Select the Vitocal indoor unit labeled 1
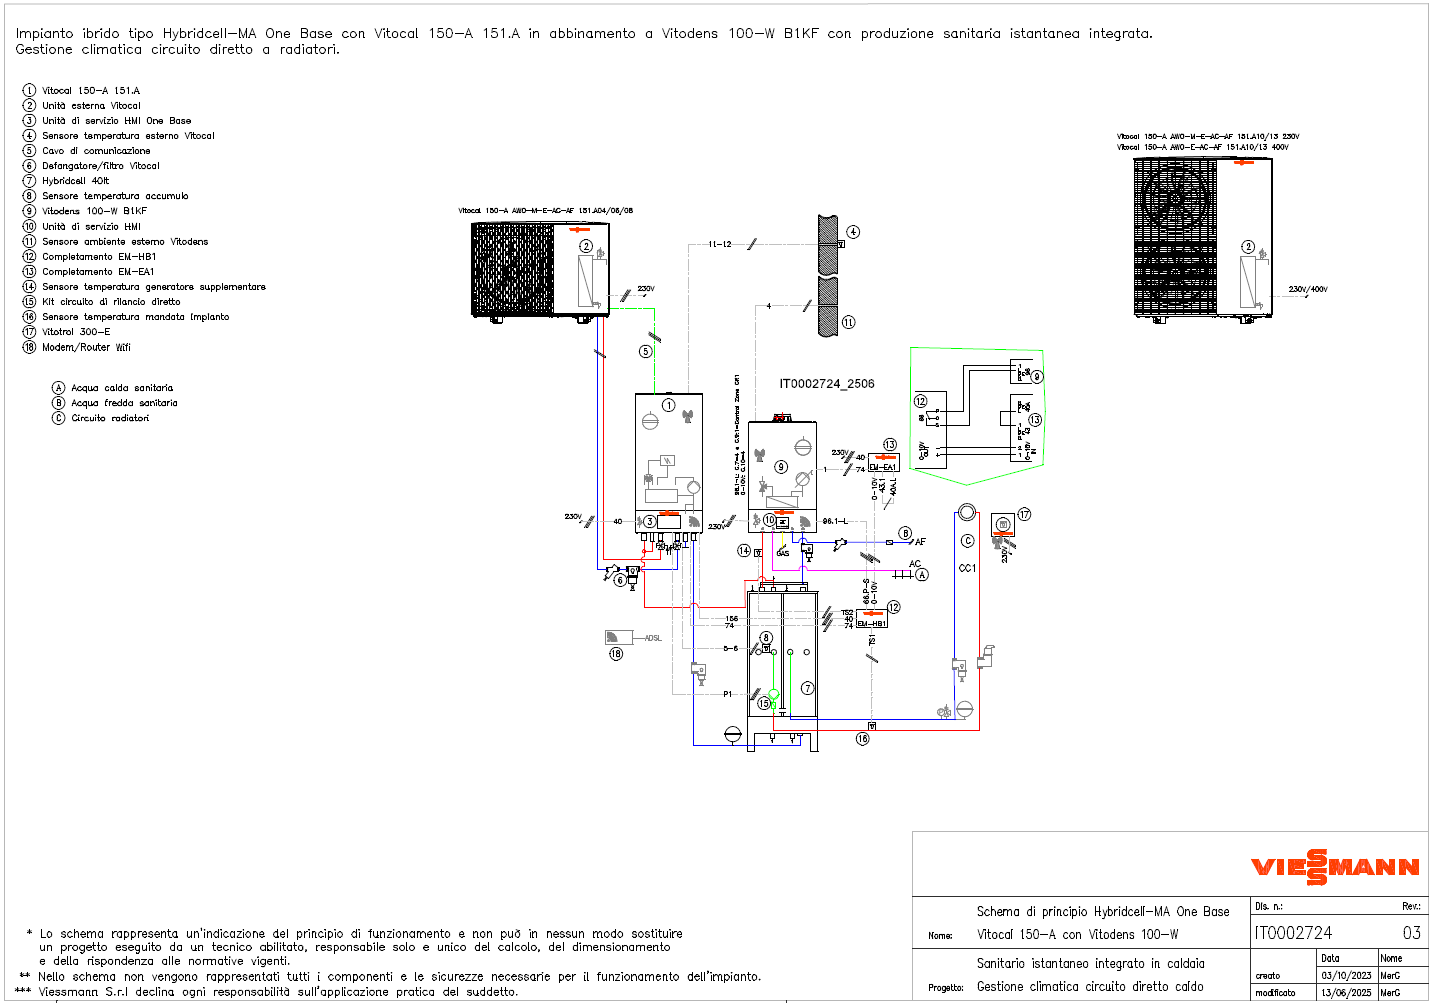 point(668,462)
